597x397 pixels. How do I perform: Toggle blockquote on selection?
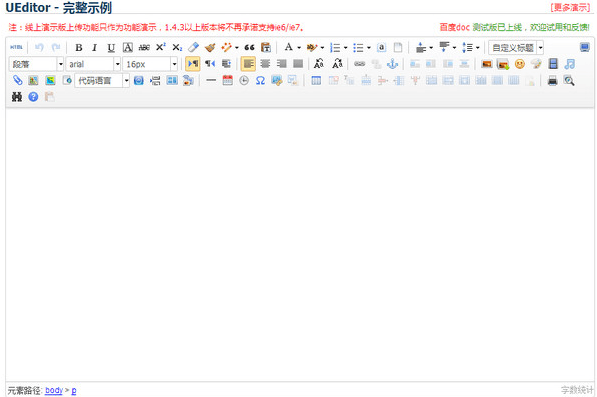coord(249,47)
